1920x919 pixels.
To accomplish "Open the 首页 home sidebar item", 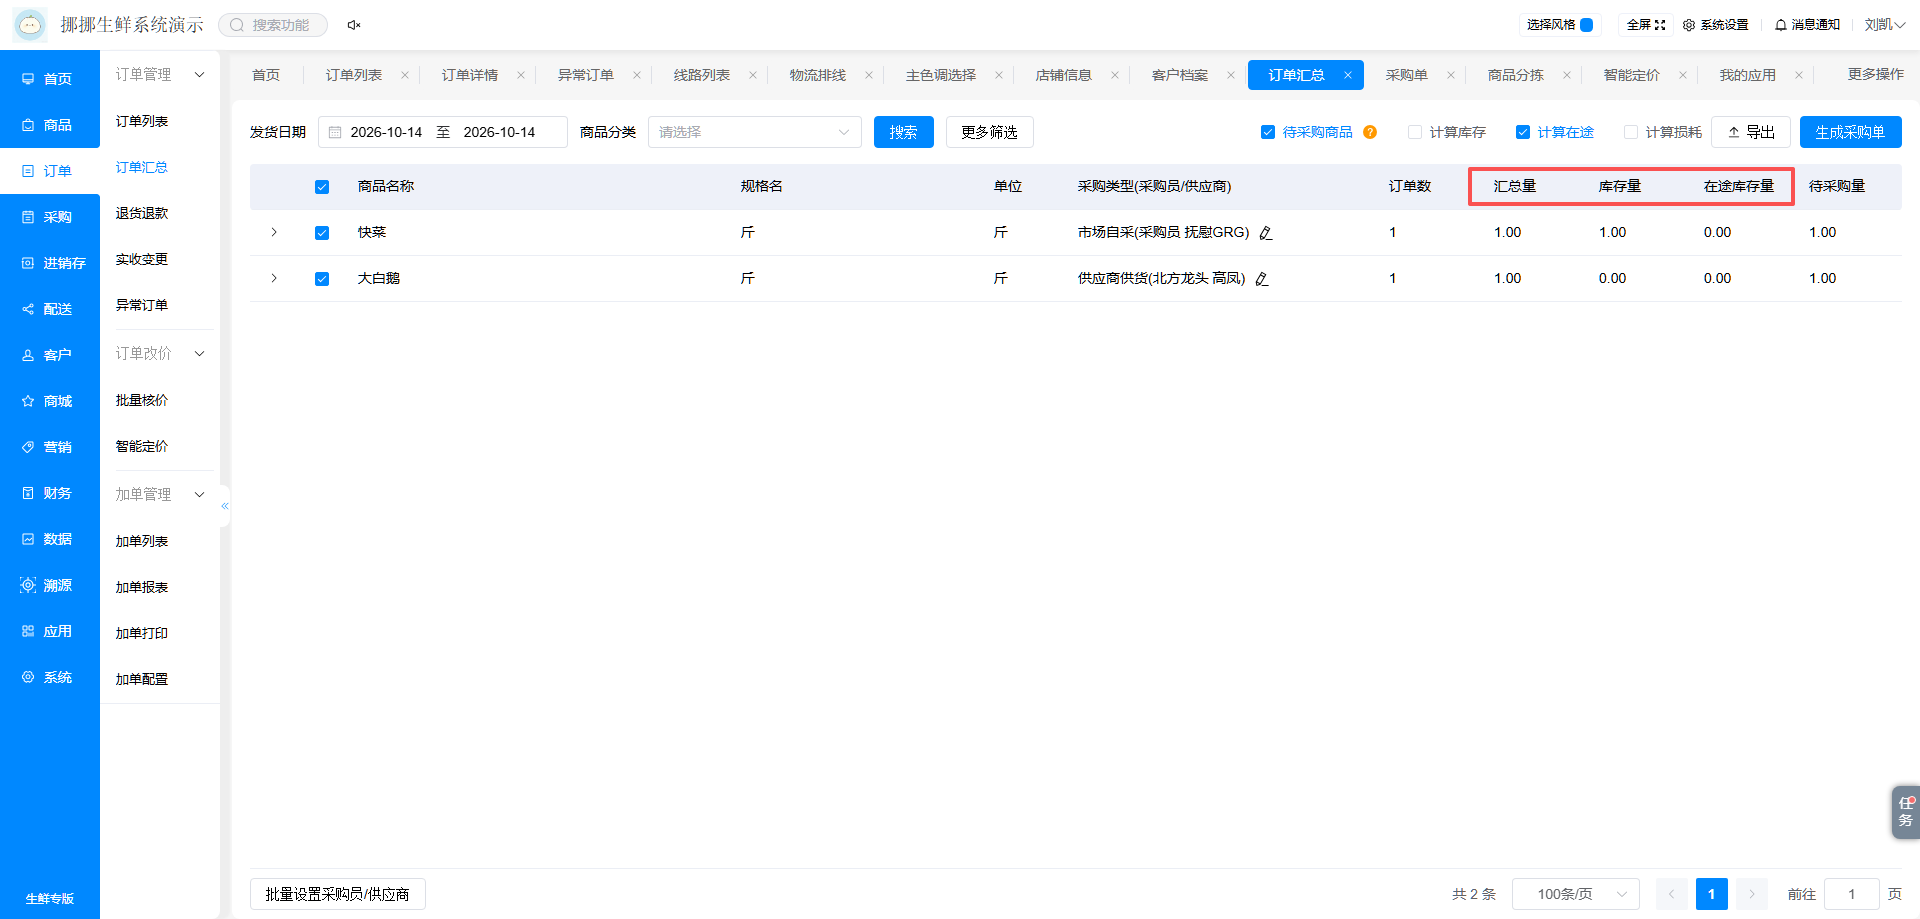I will click(50, 79).
